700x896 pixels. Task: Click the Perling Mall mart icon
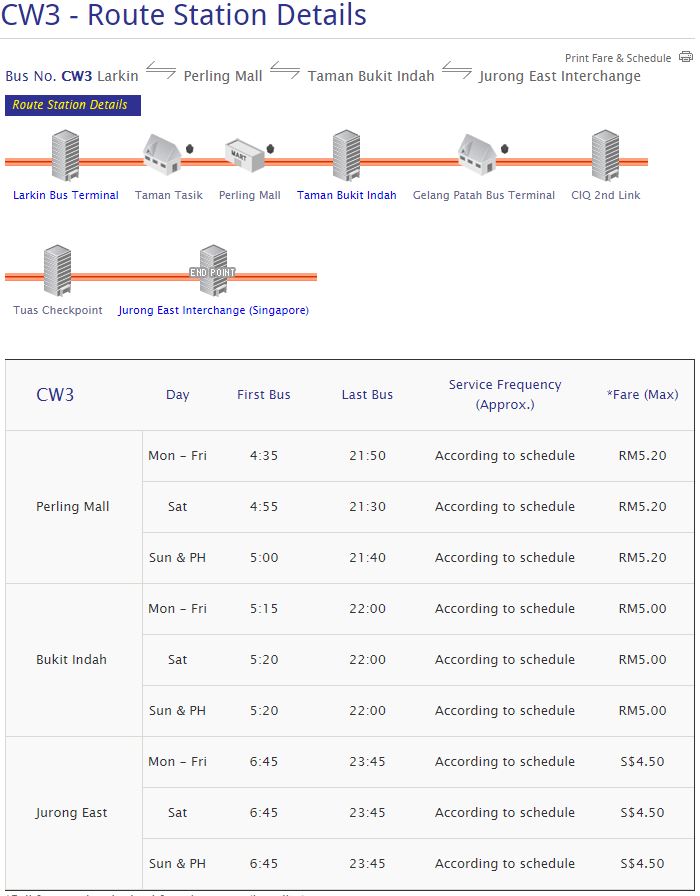(x=243, y=155)
